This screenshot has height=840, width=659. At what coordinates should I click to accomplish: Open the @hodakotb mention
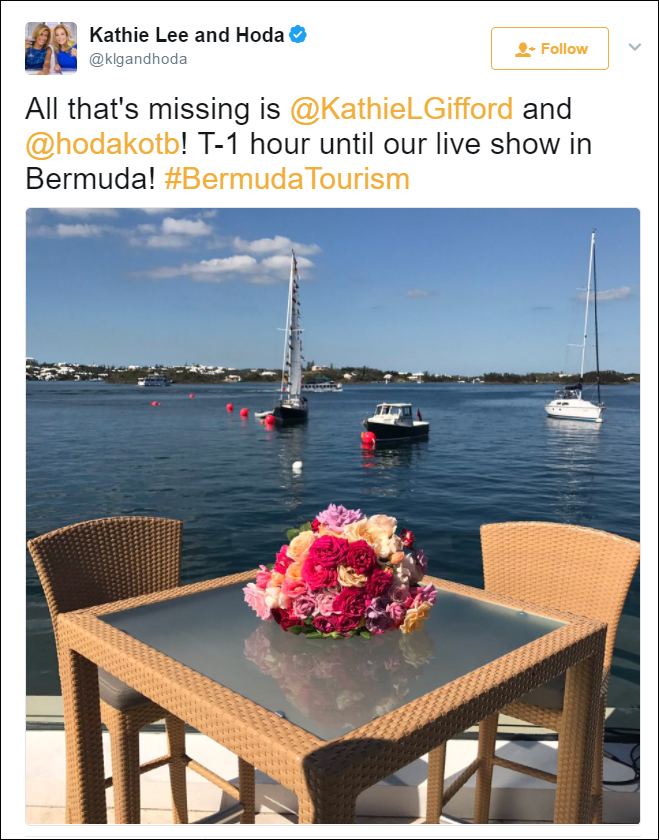tap(103, 144)
